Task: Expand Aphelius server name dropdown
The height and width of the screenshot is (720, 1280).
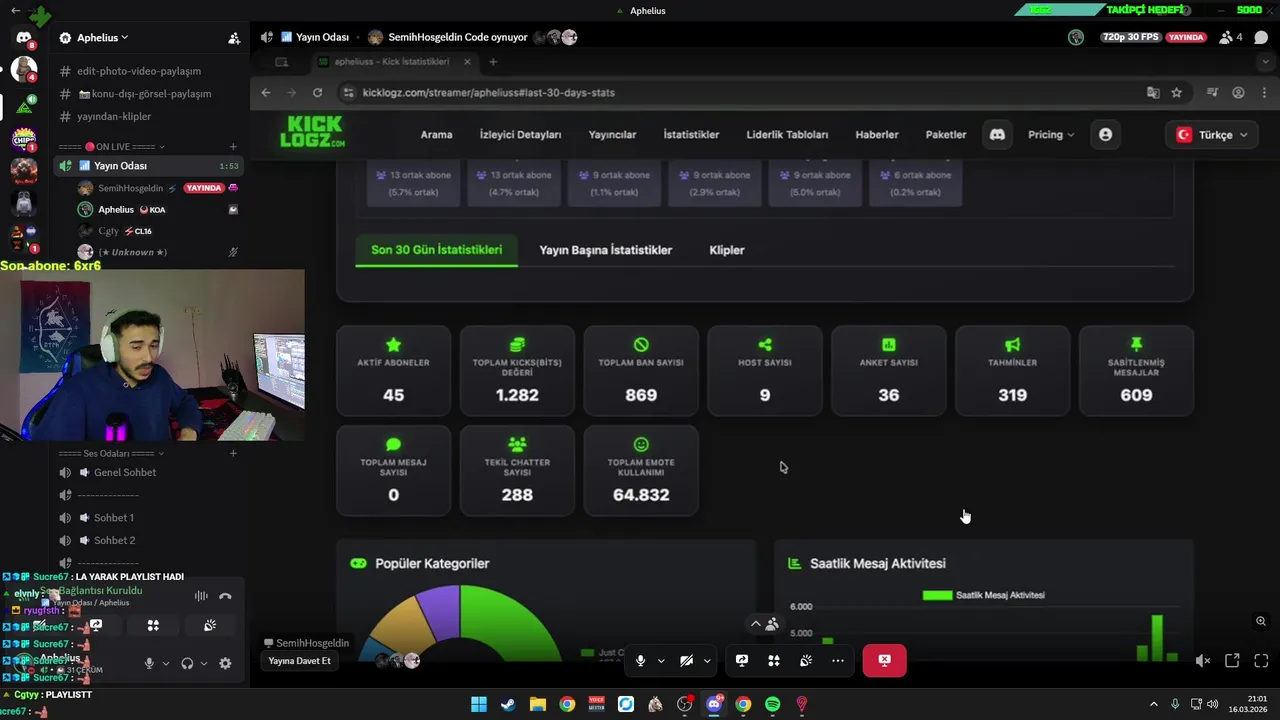Action: [x=103, y=38]
